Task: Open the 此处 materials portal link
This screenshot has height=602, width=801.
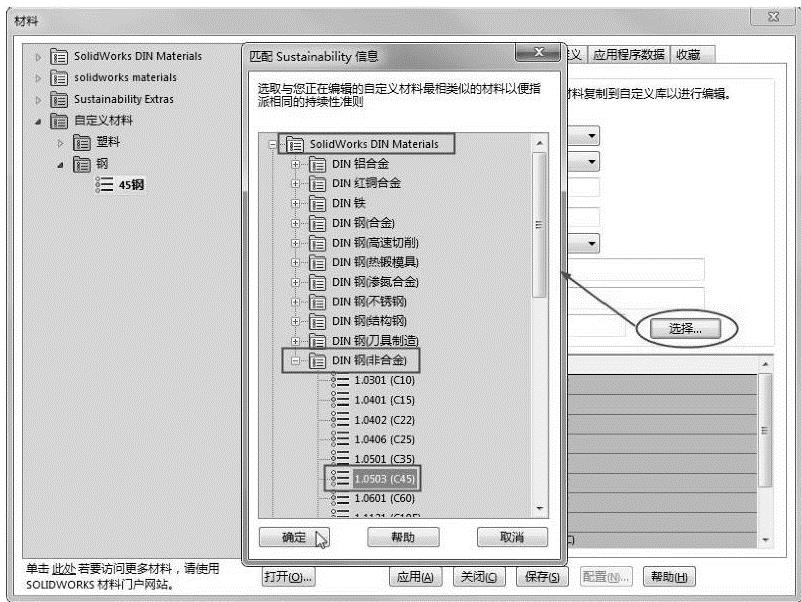Action: coord(64,569)
